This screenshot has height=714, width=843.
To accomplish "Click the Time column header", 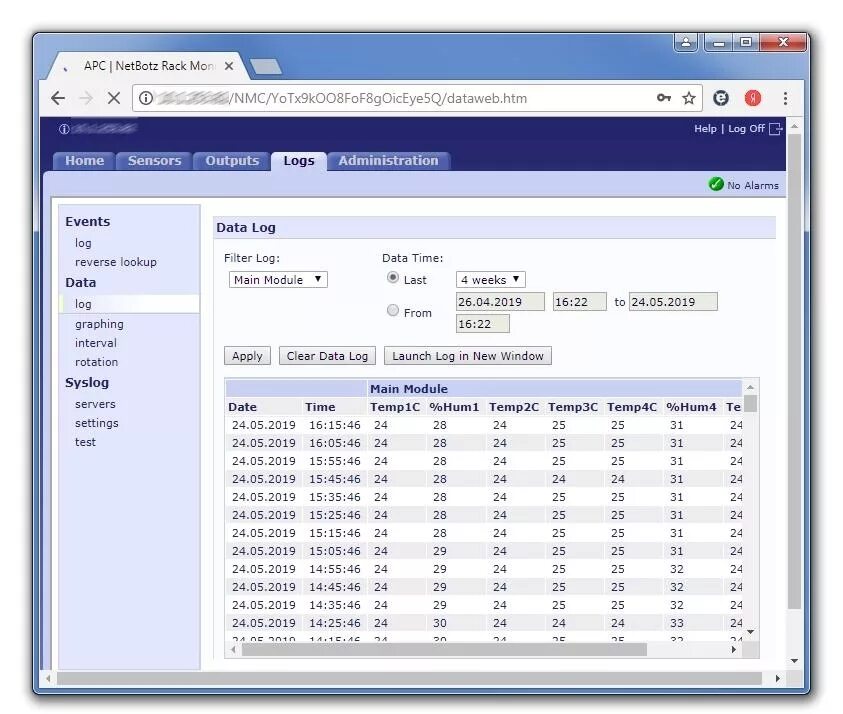I will pos(320,407).
